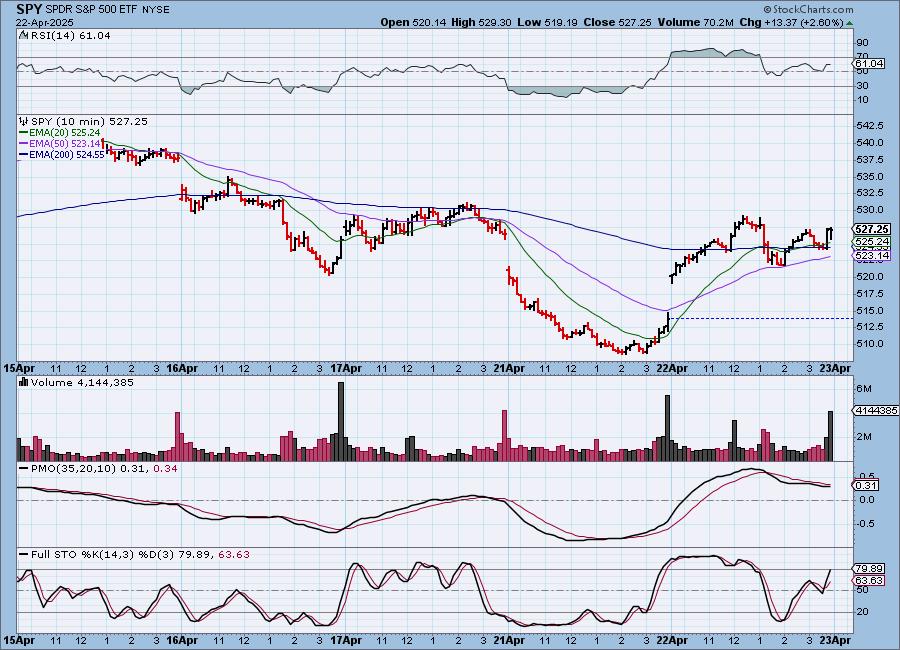Click the dark blue swatch for EMA(200)
The height and width of the screenshot is (650, 900).
(x=24, y=154)
